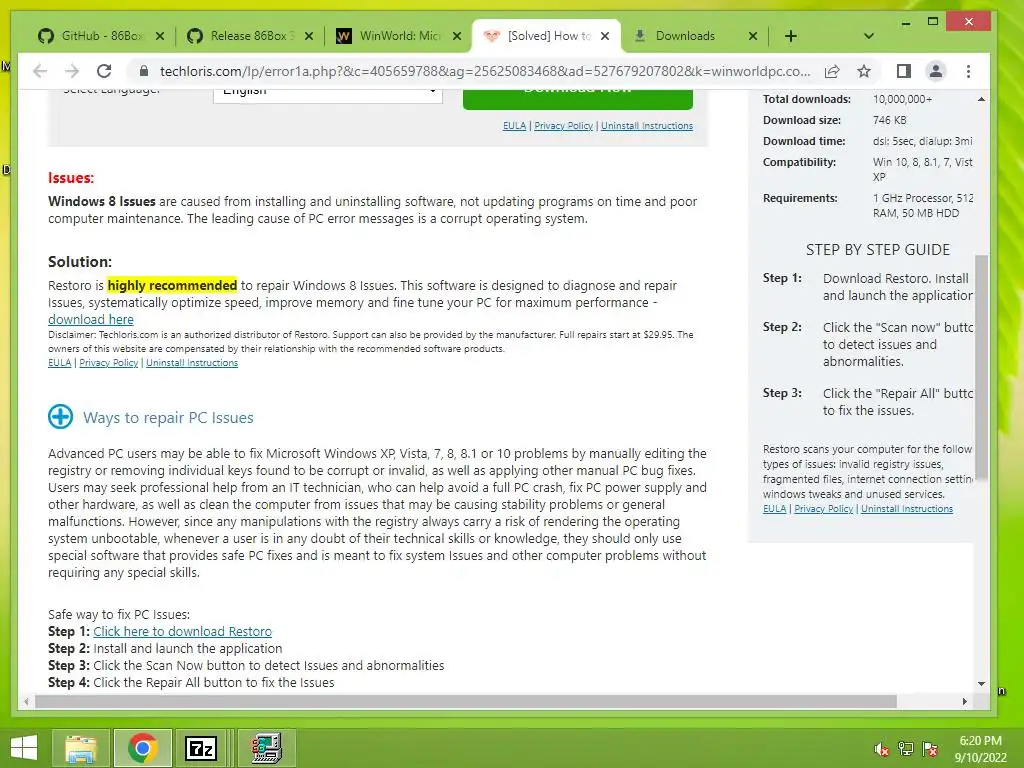
Task: Open 7-Zip from the taskbar
Action: tap(201, 748)
